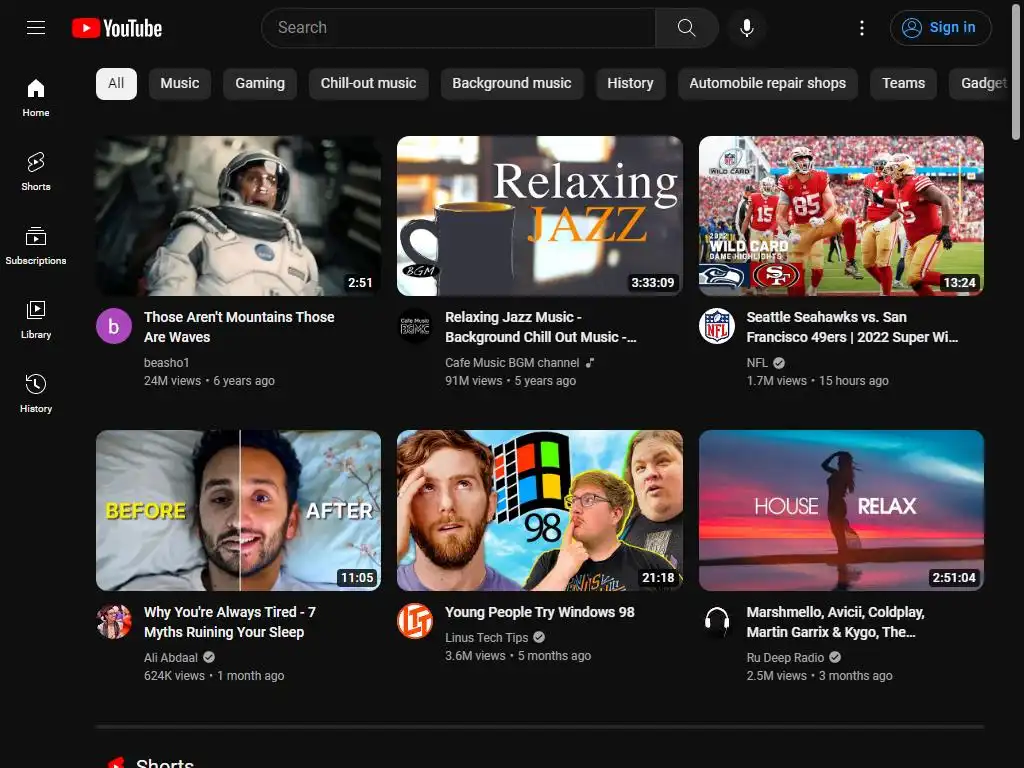1024x768 pixels.
Task: Open the Cafe Music BGM channel avatar
Action: point(415,326)
